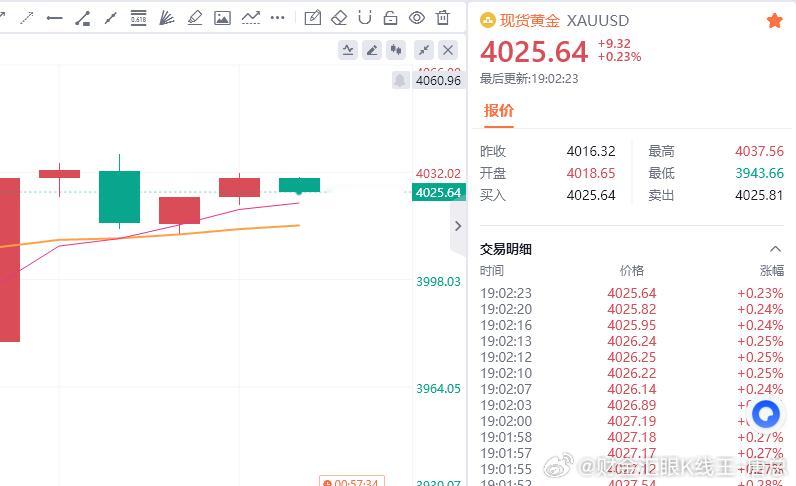Click the gold instrument icon
Viewport: 796px width, 486px height.
pyautogui.click(x=487, y=20)
